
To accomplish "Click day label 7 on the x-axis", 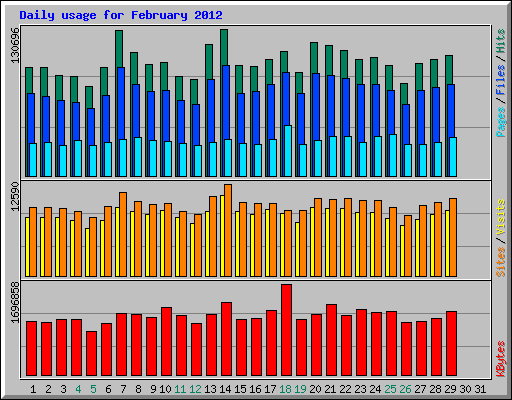I will click(123, 389).
